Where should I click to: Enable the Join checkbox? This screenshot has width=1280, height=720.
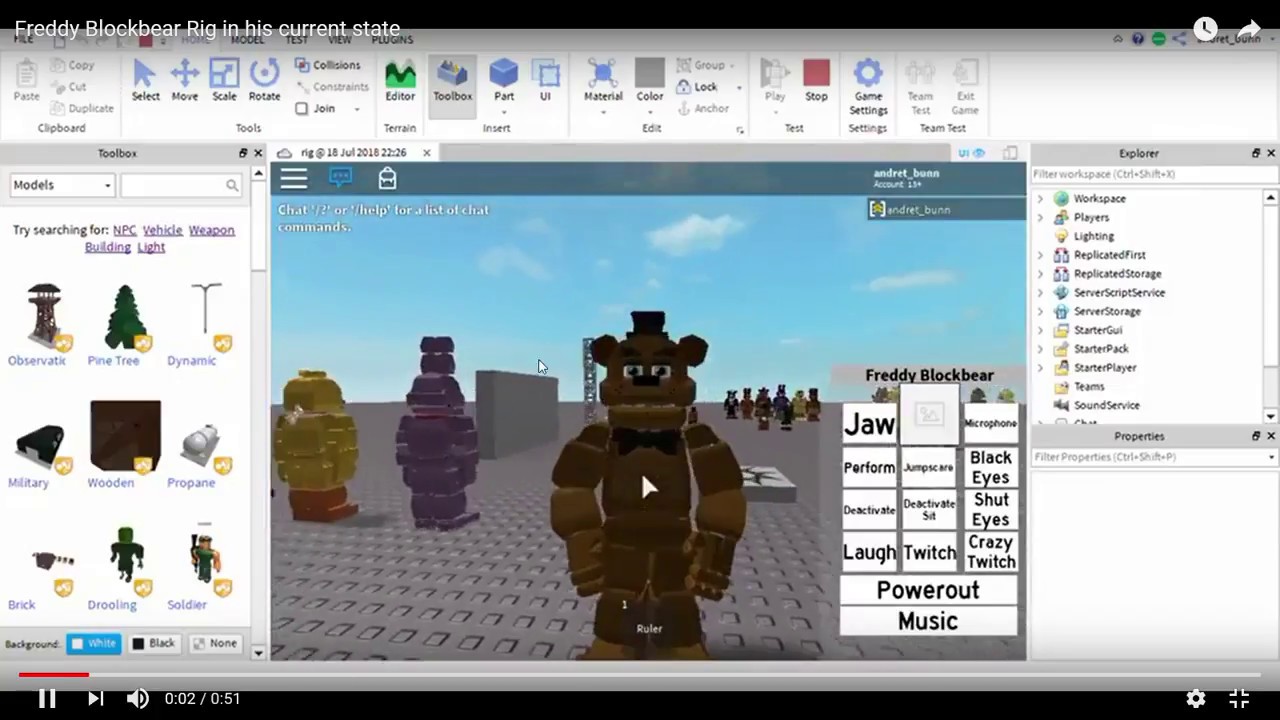point(302,108)
